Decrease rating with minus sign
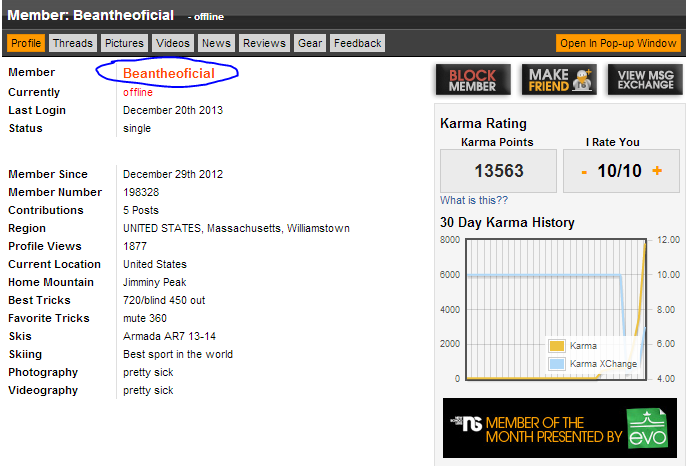This screenshot has height=466, width=686. [x=584, y=171]
